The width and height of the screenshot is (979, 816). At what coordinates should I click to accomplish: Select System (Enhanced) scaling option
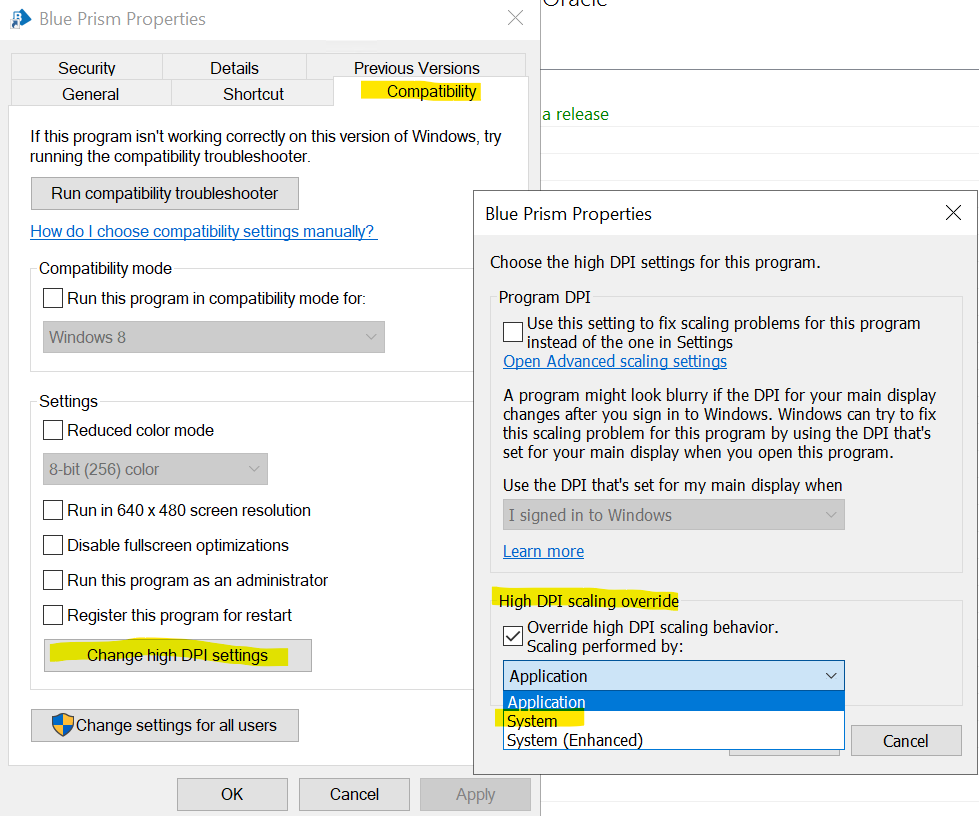click(x=574, y=740)
